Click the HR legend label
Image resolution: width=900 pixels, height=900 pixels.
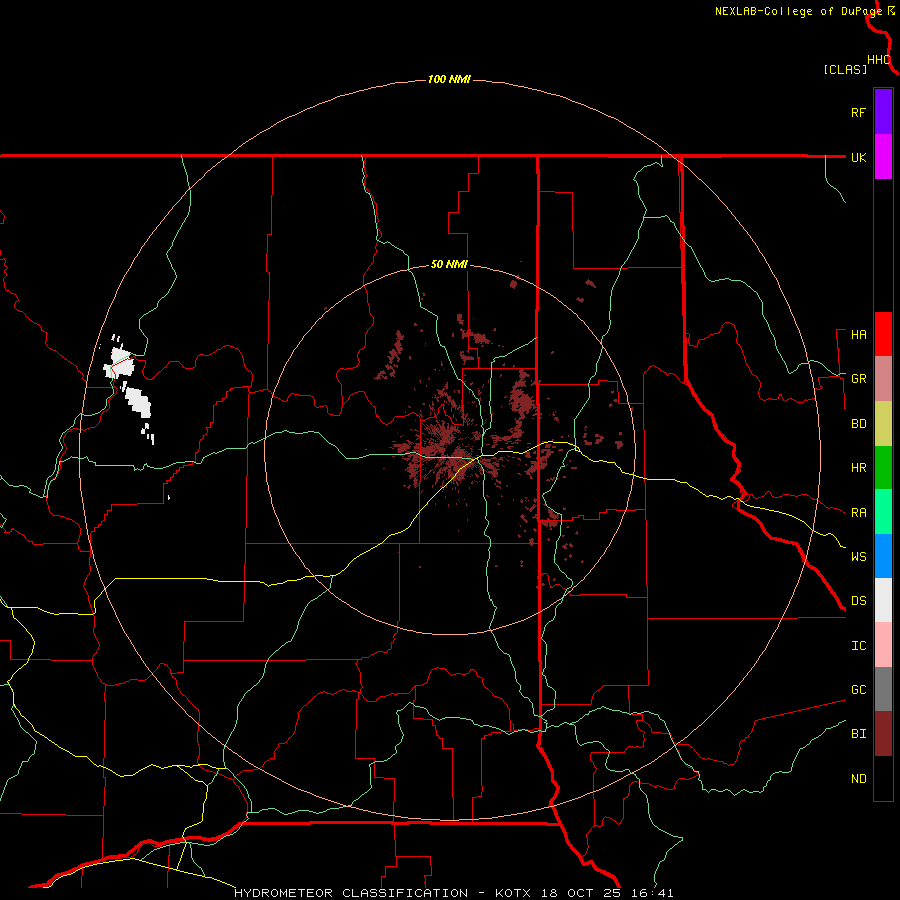tap(858, 468)
